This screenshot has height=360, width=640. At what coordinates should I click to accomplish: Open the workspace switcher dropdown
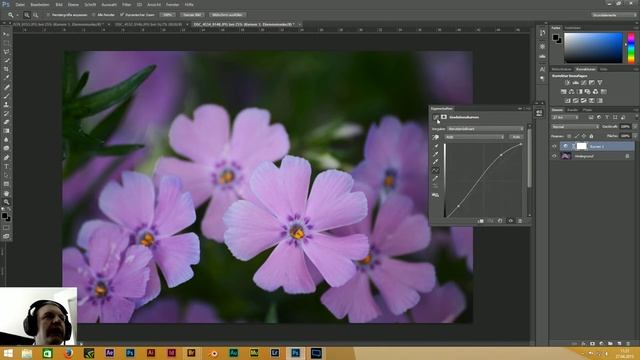(614, 15)
